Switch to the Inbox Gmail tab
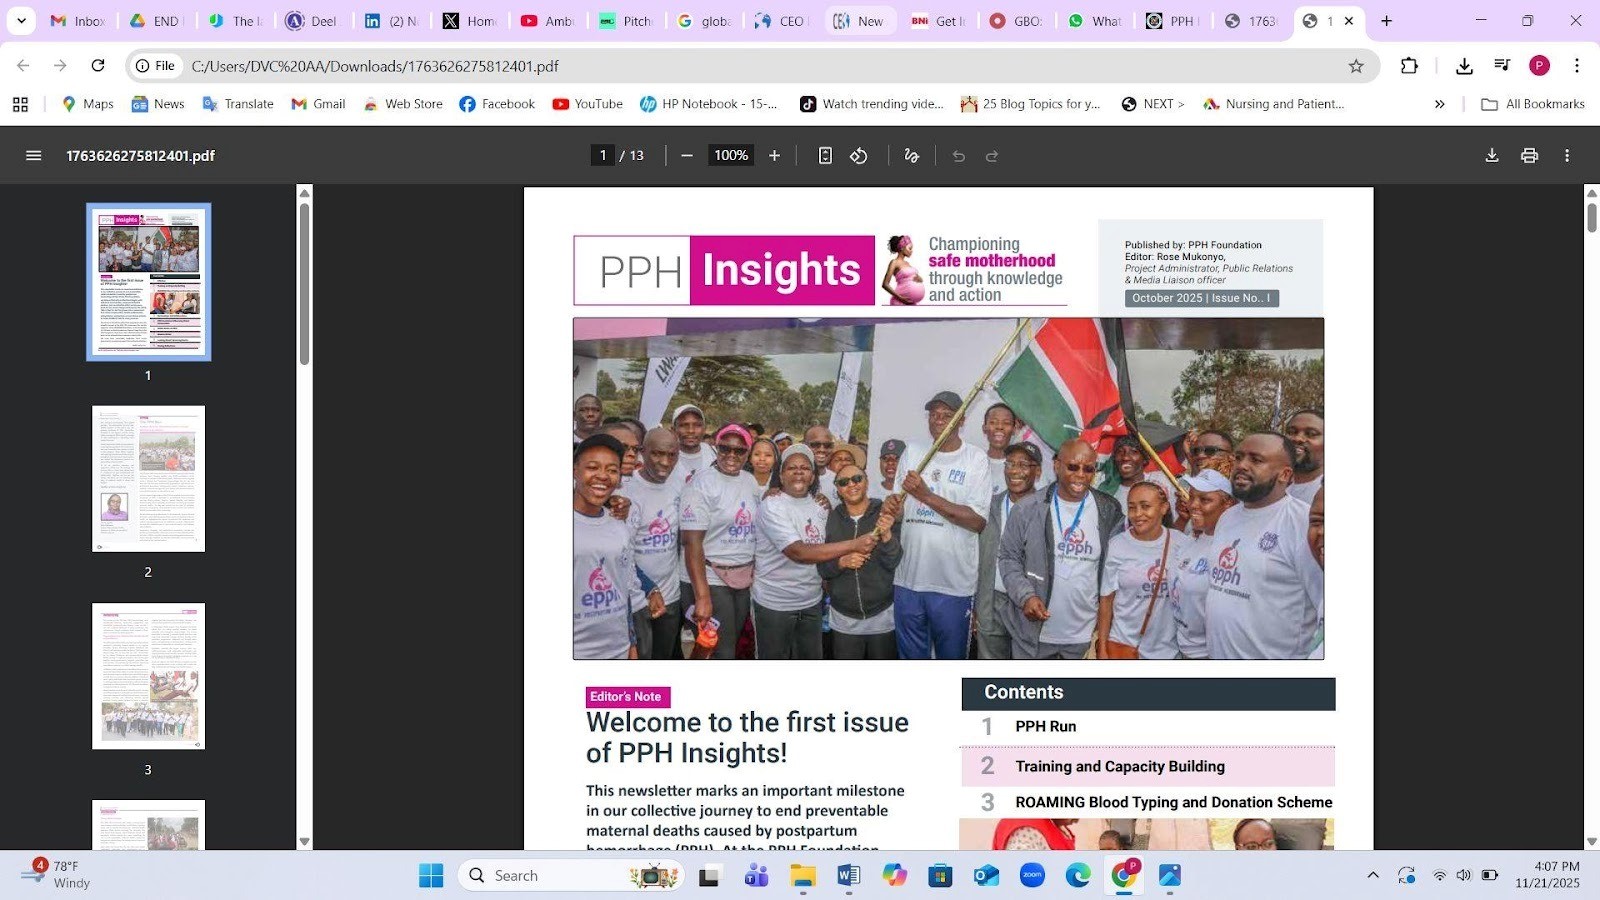1600x900 pixels. (x=78, y=21)
